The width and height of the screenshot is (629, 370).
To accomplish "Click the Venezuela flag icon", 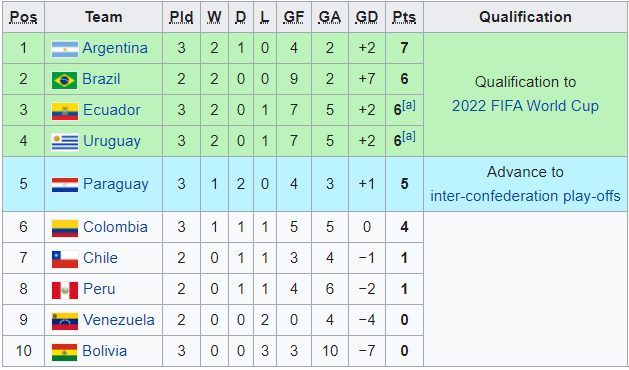I will [x=65, y=321].
